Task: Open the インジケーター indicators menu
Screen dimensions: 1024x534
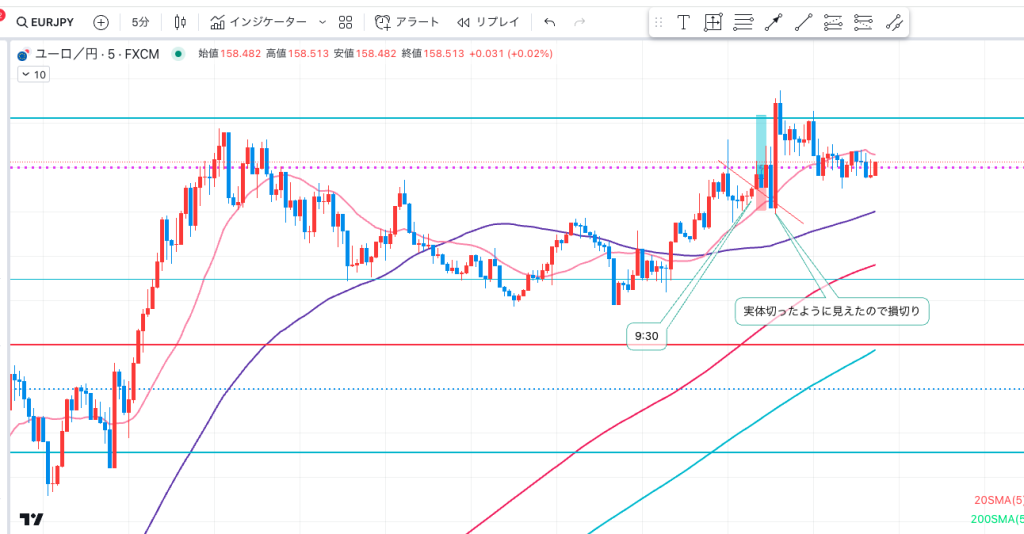Action: 256,22
